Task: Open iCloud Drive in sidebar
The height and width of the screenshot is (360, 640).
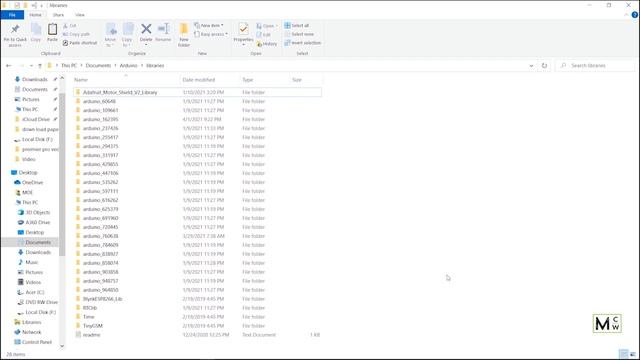Action: click(x=35, y=119)
